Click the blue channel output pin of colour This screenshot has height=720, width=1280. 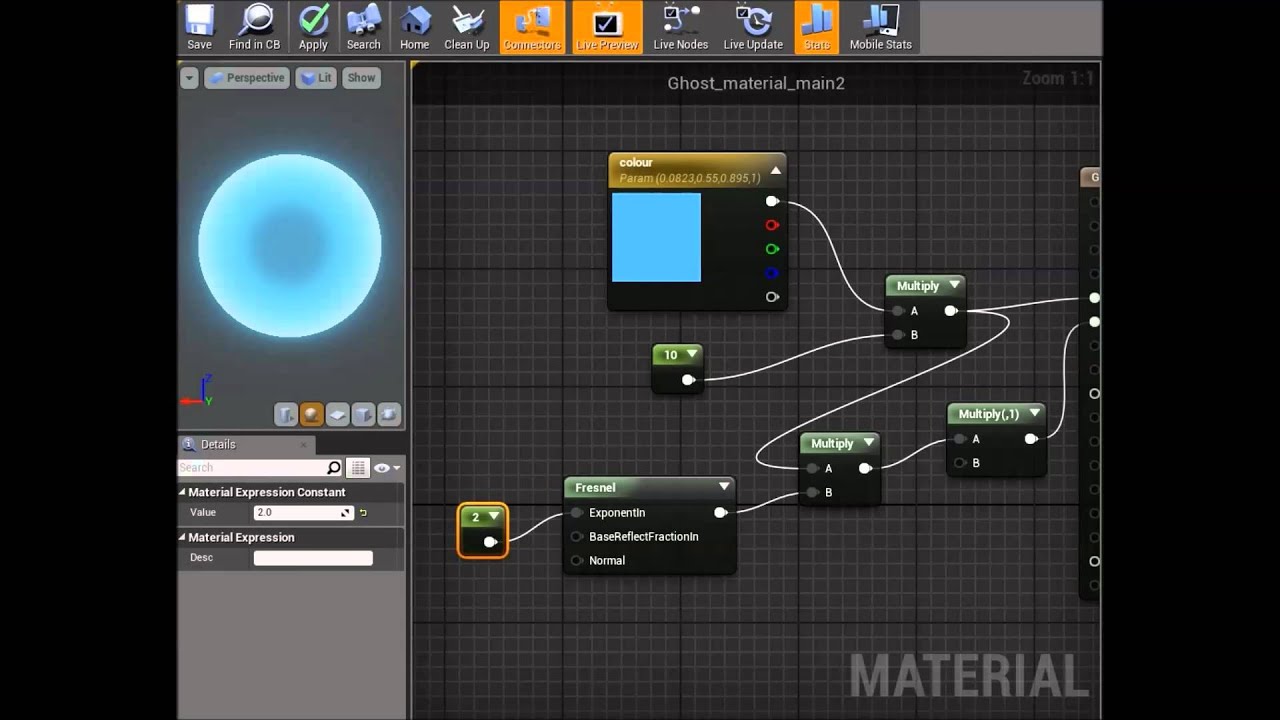772,273
